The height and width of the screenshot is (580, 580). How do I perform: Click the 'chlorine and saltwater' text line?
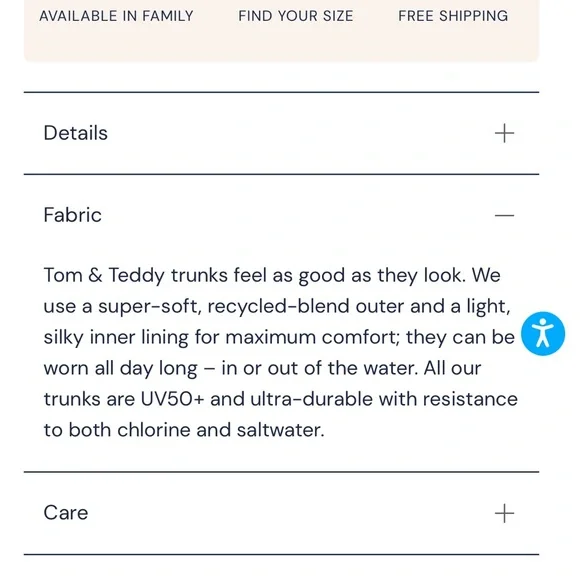tap(184, 430)
